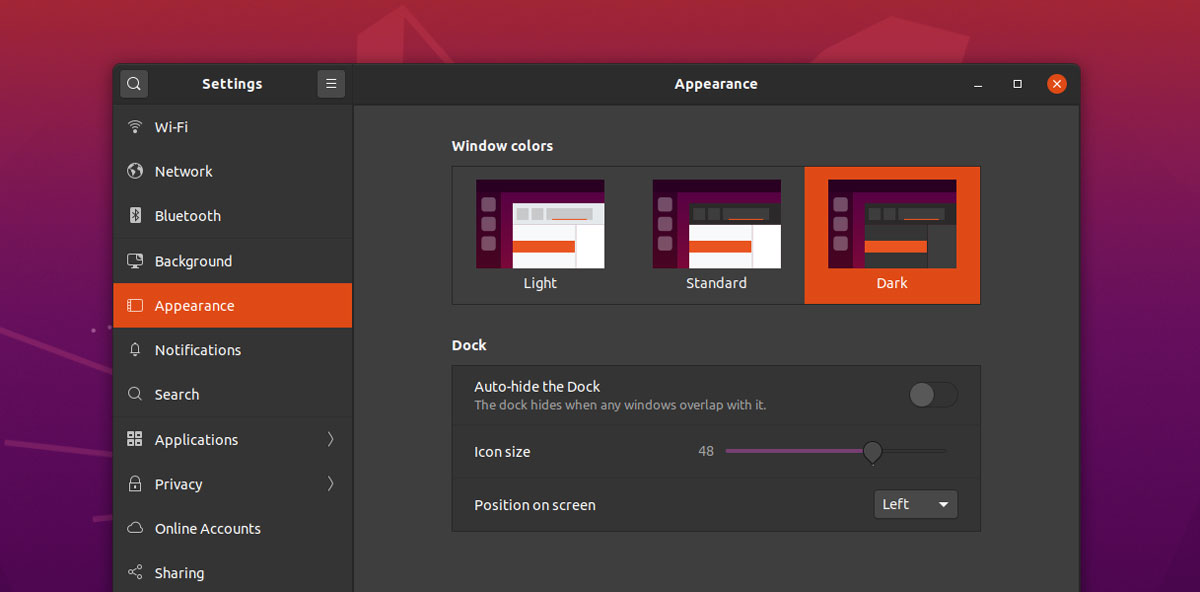Open the search icon in Settings header
The width and height of the screenshot is (1200, 592).
(x=133, y=83)
